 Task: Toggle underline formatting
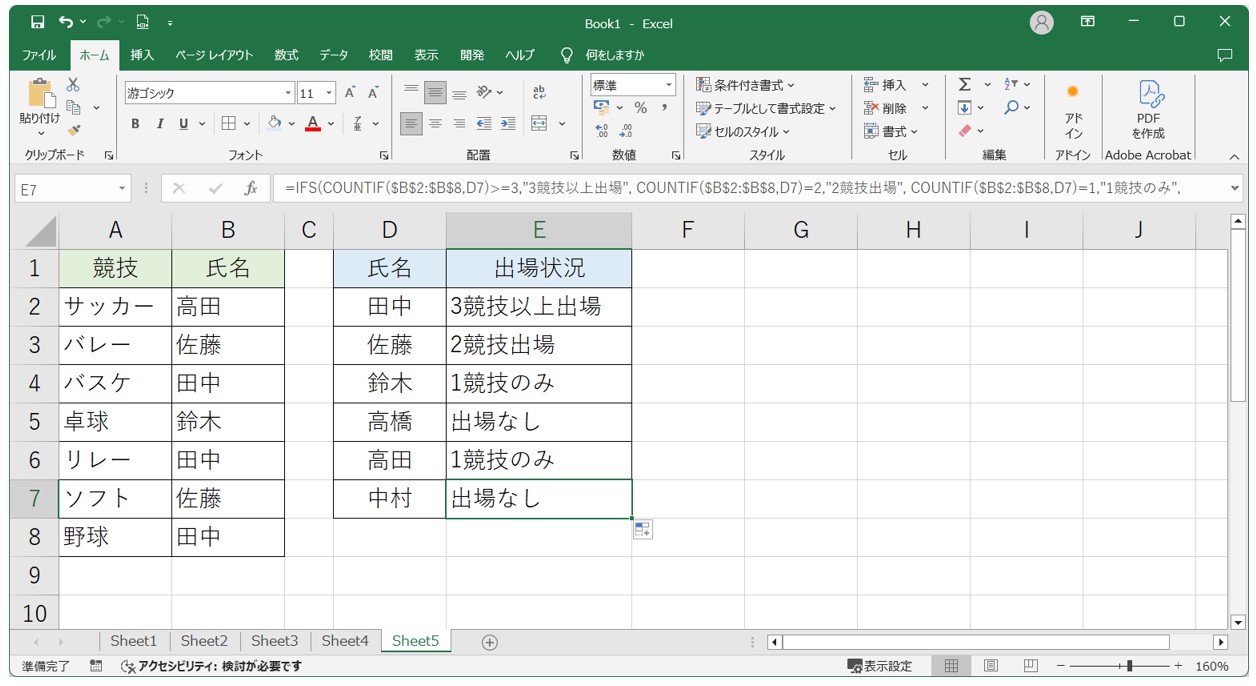pos(184,124)
